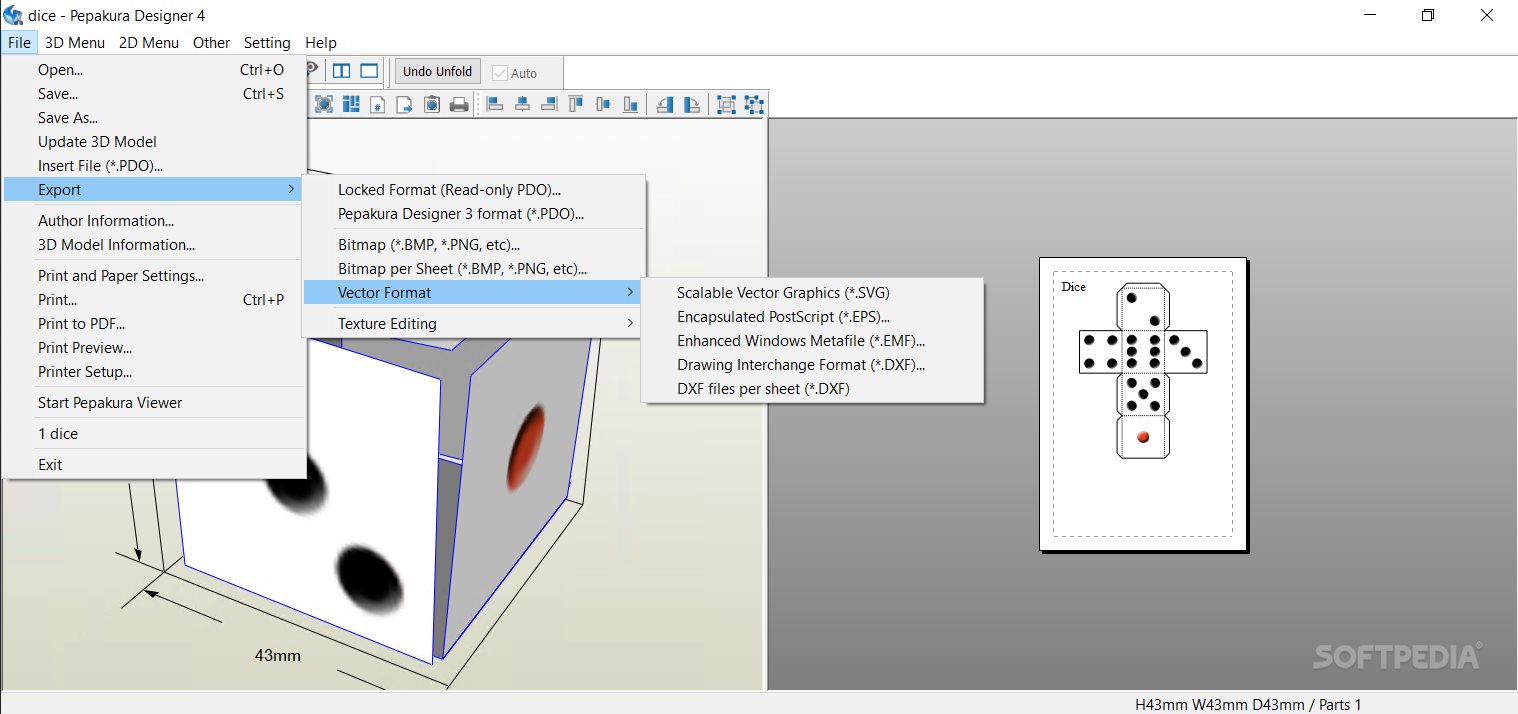The width and height of the screenshot is (1518, 714).
Task: Rotate selected part counterclockwise icon
Action: pyautogui.click(x=665, y=104)
